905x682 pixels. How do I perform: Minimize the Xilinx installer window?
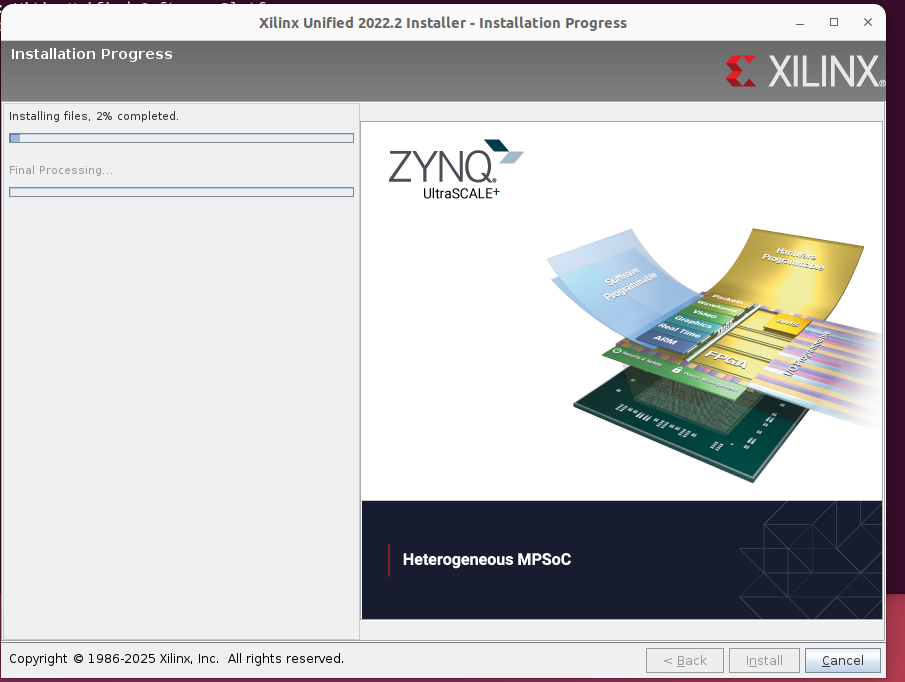pos(800,23)
